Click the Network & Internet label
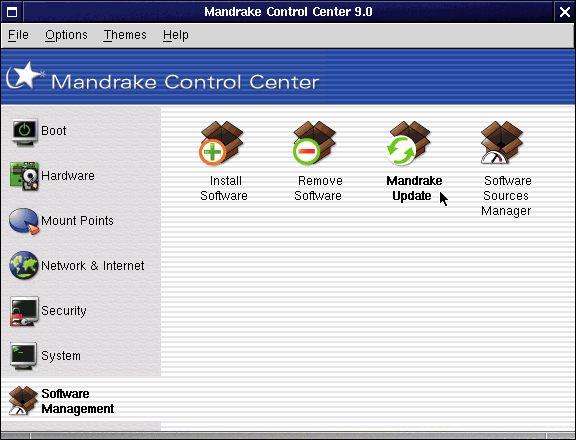This screenshot has width=576, height=440. point(93,266)
